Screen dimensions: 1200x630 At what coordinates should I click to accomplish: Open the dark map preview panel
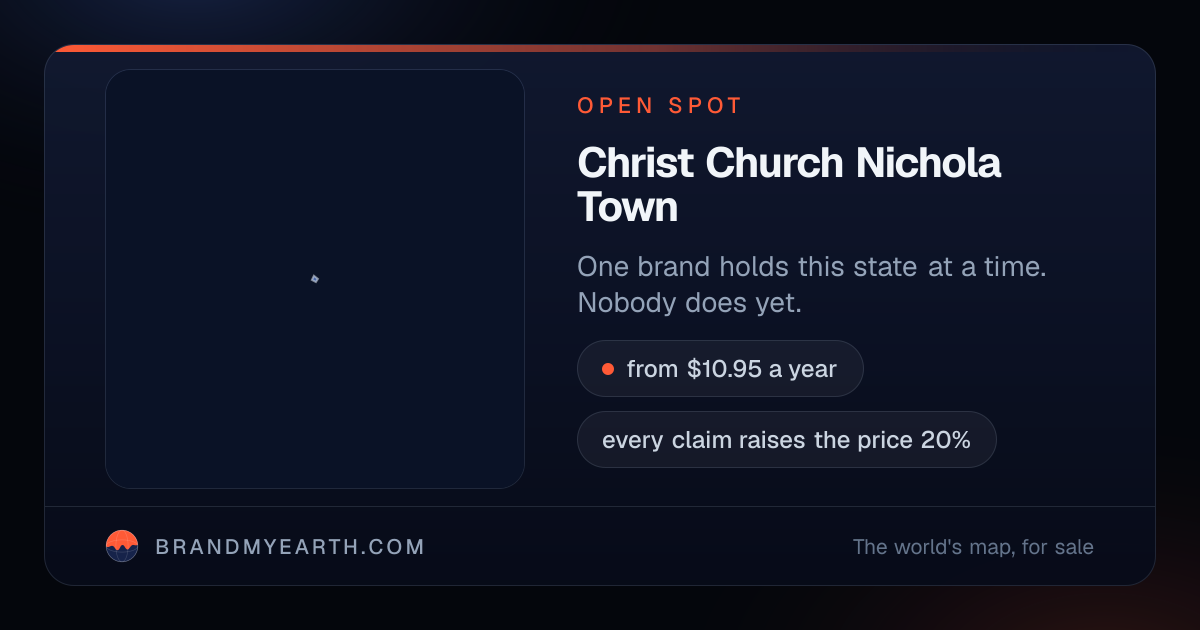[x=315, y=279]
